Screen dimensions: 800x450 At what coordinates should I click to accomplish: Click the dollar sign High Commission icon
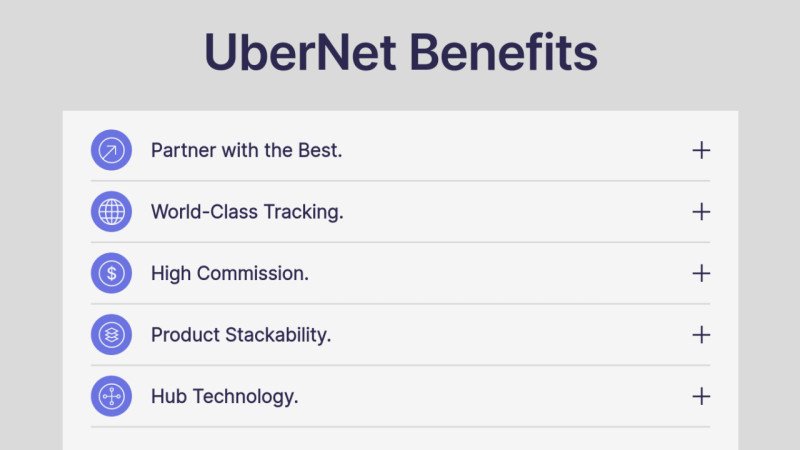[x=111, y=273]
